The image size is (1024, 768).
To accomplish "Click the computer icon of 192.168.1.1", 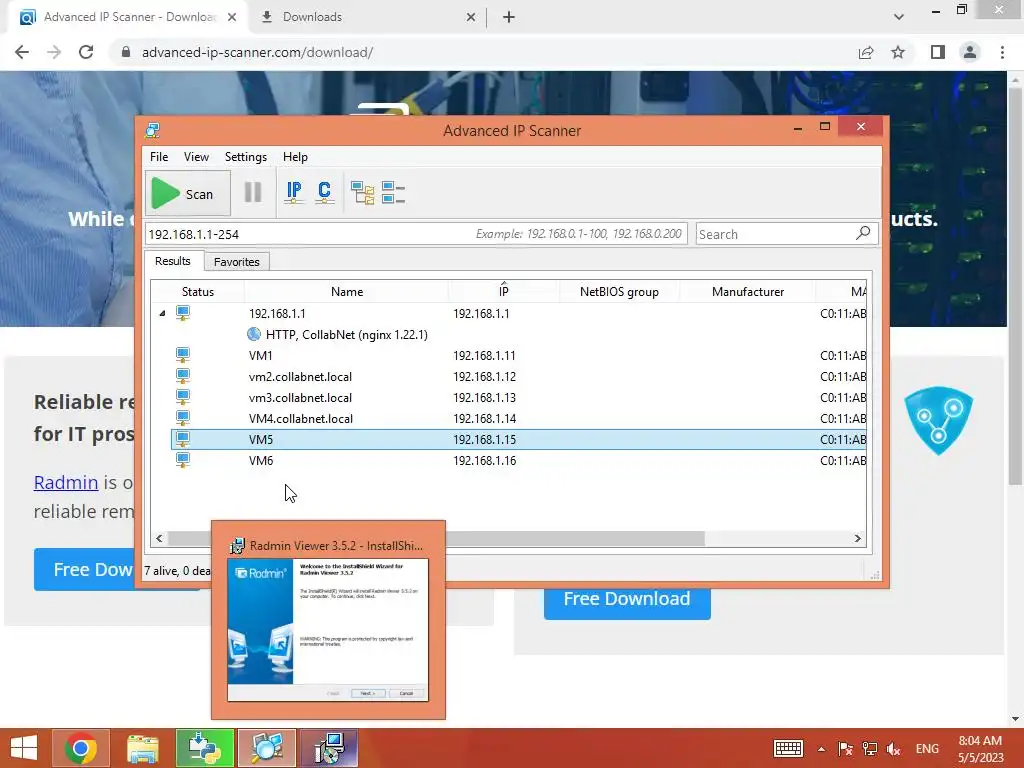I will 183,313.
